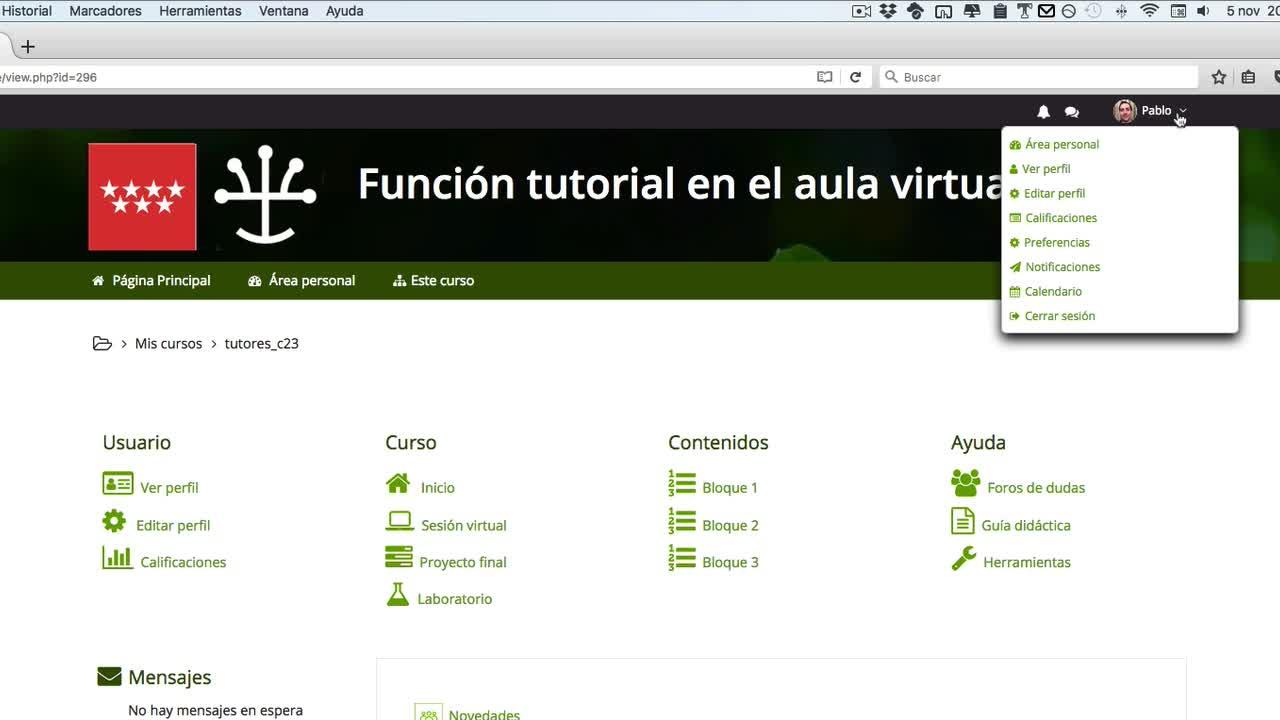Image resolution: width=1280 pixels, height=720 pixels.
Task: Open Calendario from the user menu
Action: 1053,291
